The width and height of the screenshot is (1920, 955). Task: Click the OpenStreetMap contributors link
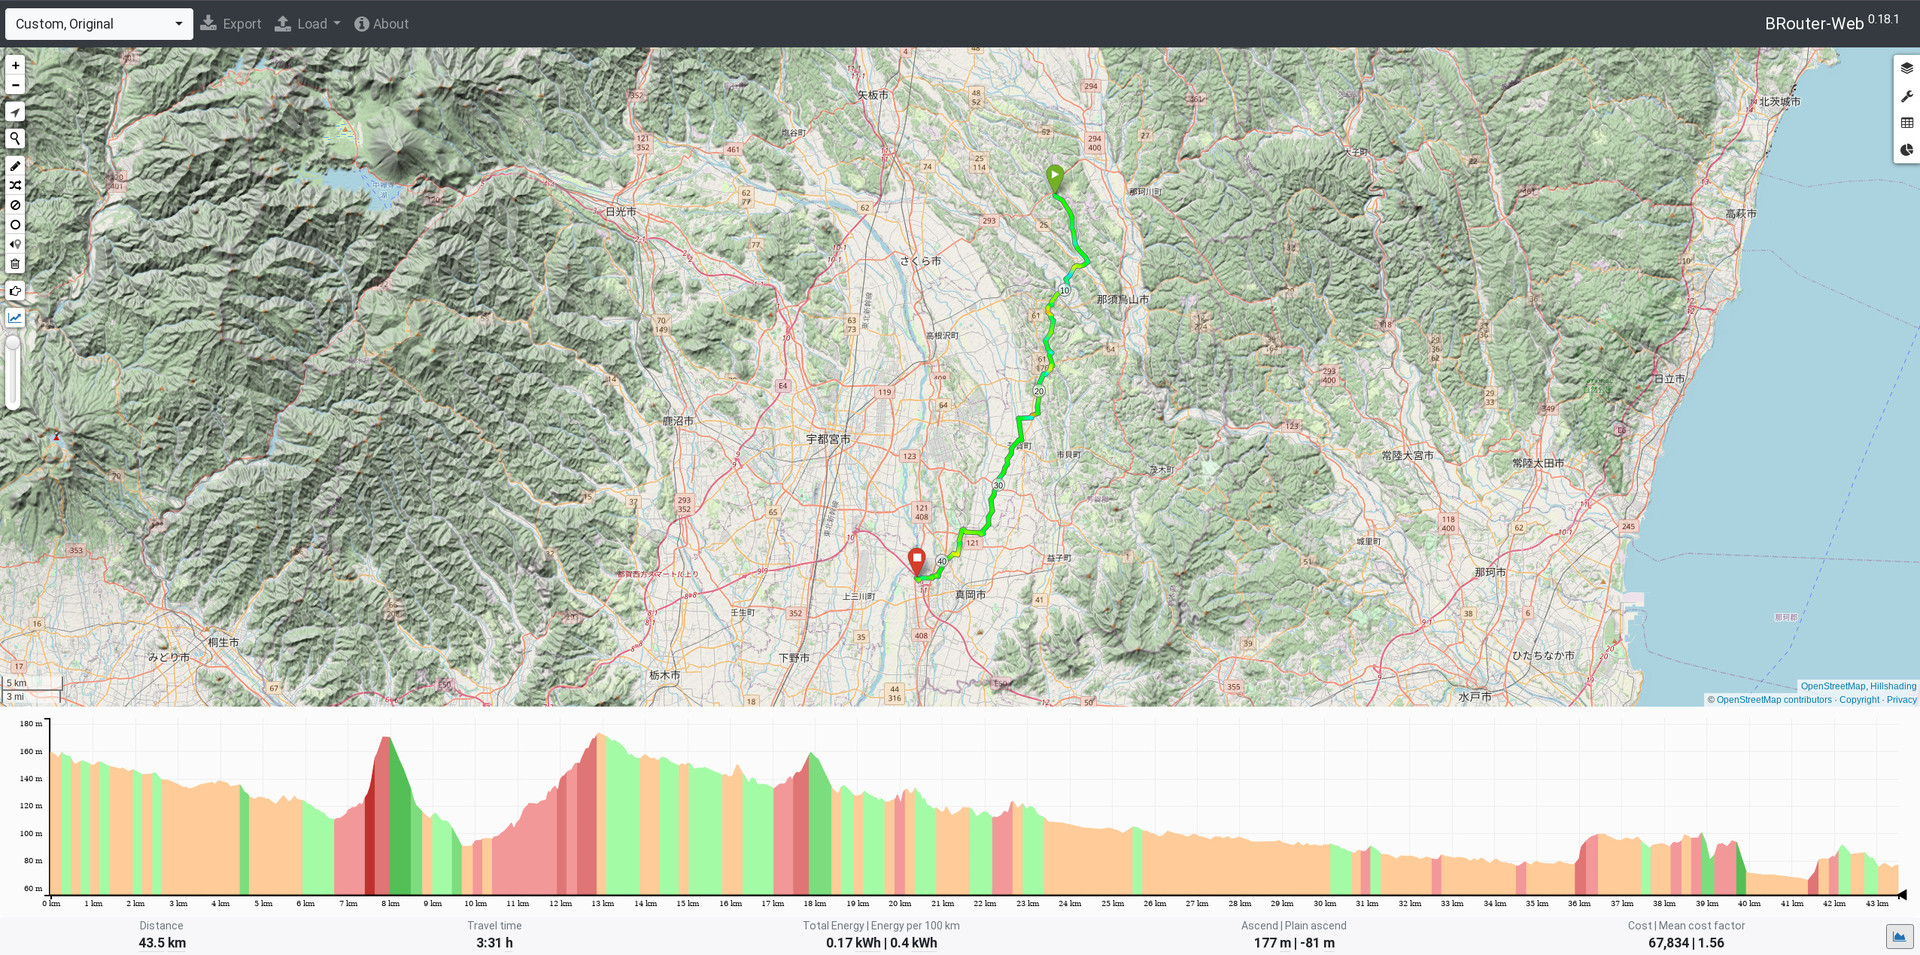click(1773, 700)
